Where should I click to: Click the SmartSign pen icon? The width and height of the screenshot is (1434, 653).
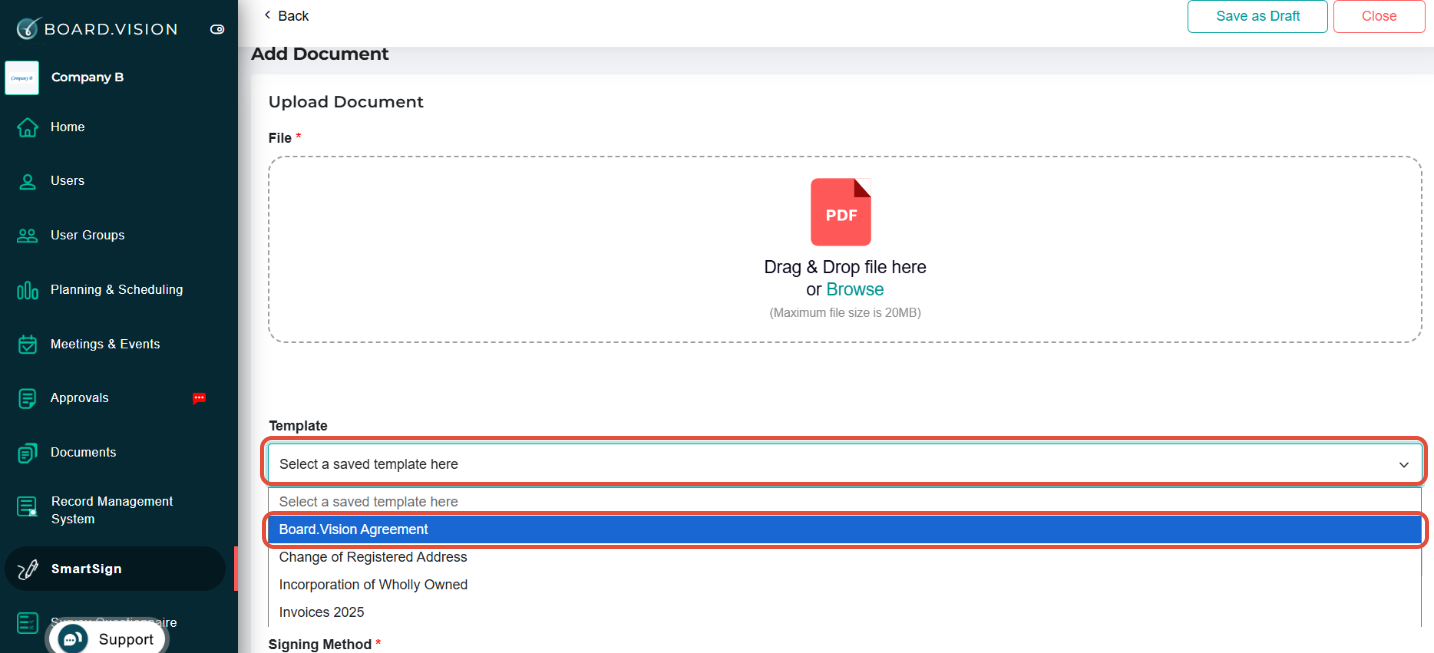pos(28,569)
